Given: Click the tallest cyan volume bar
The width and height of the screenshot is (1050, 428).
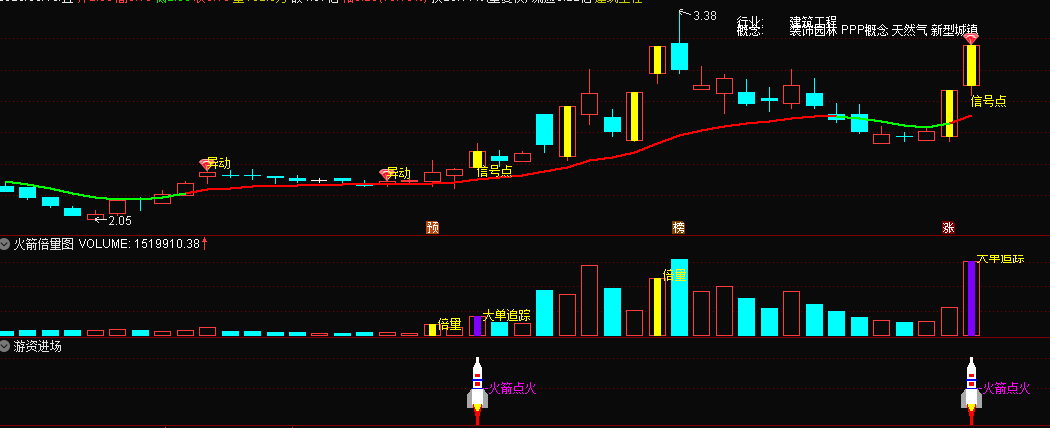Looking at the screenshot, I should coord(679,297).
